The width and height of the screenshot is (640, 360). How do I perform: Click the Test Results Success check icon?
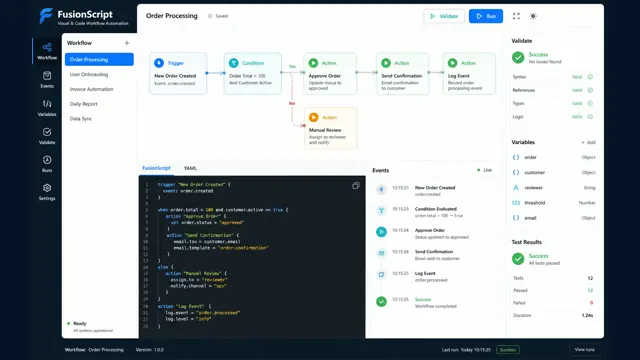pyautogui.click(x=518, y=259)
